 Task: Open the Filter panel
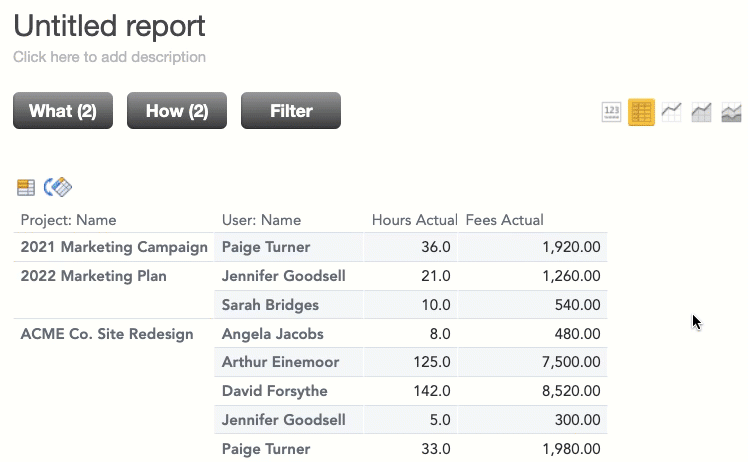pyautogui.click(x=291, y=111)
